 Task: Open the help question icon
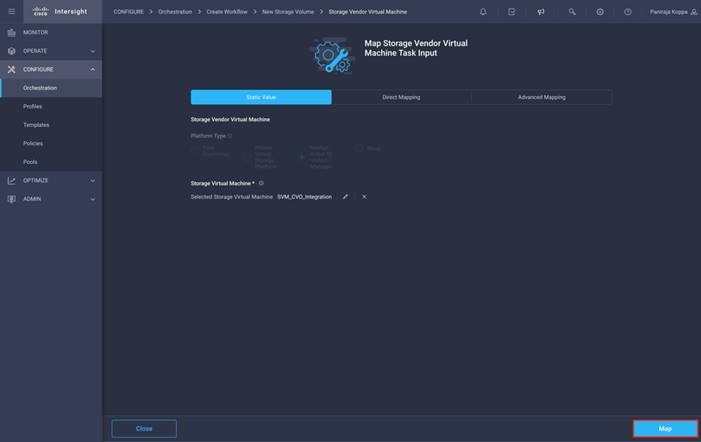[628, 12]
